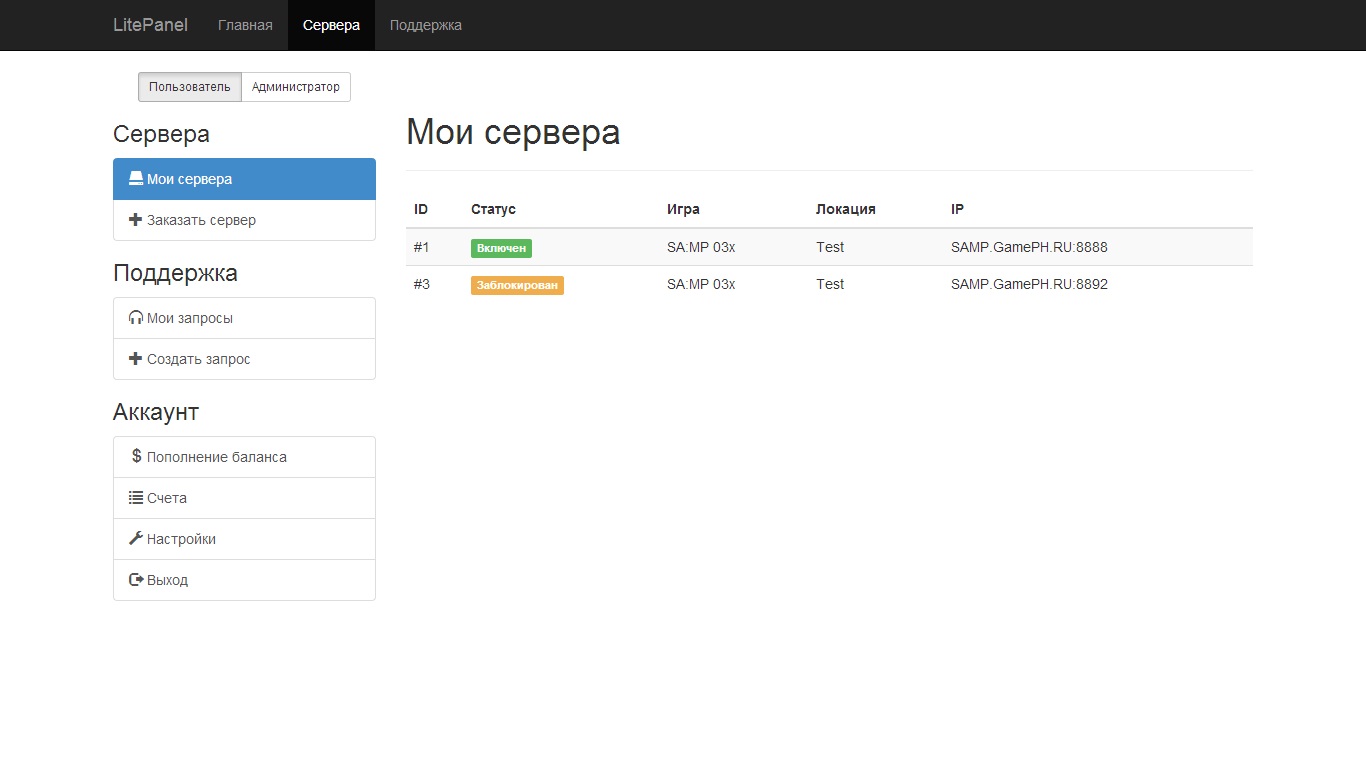Click the plus icon beside Заказать сервер
Viewport: 1366px width, 768px height.
click(x=136, y=220)
